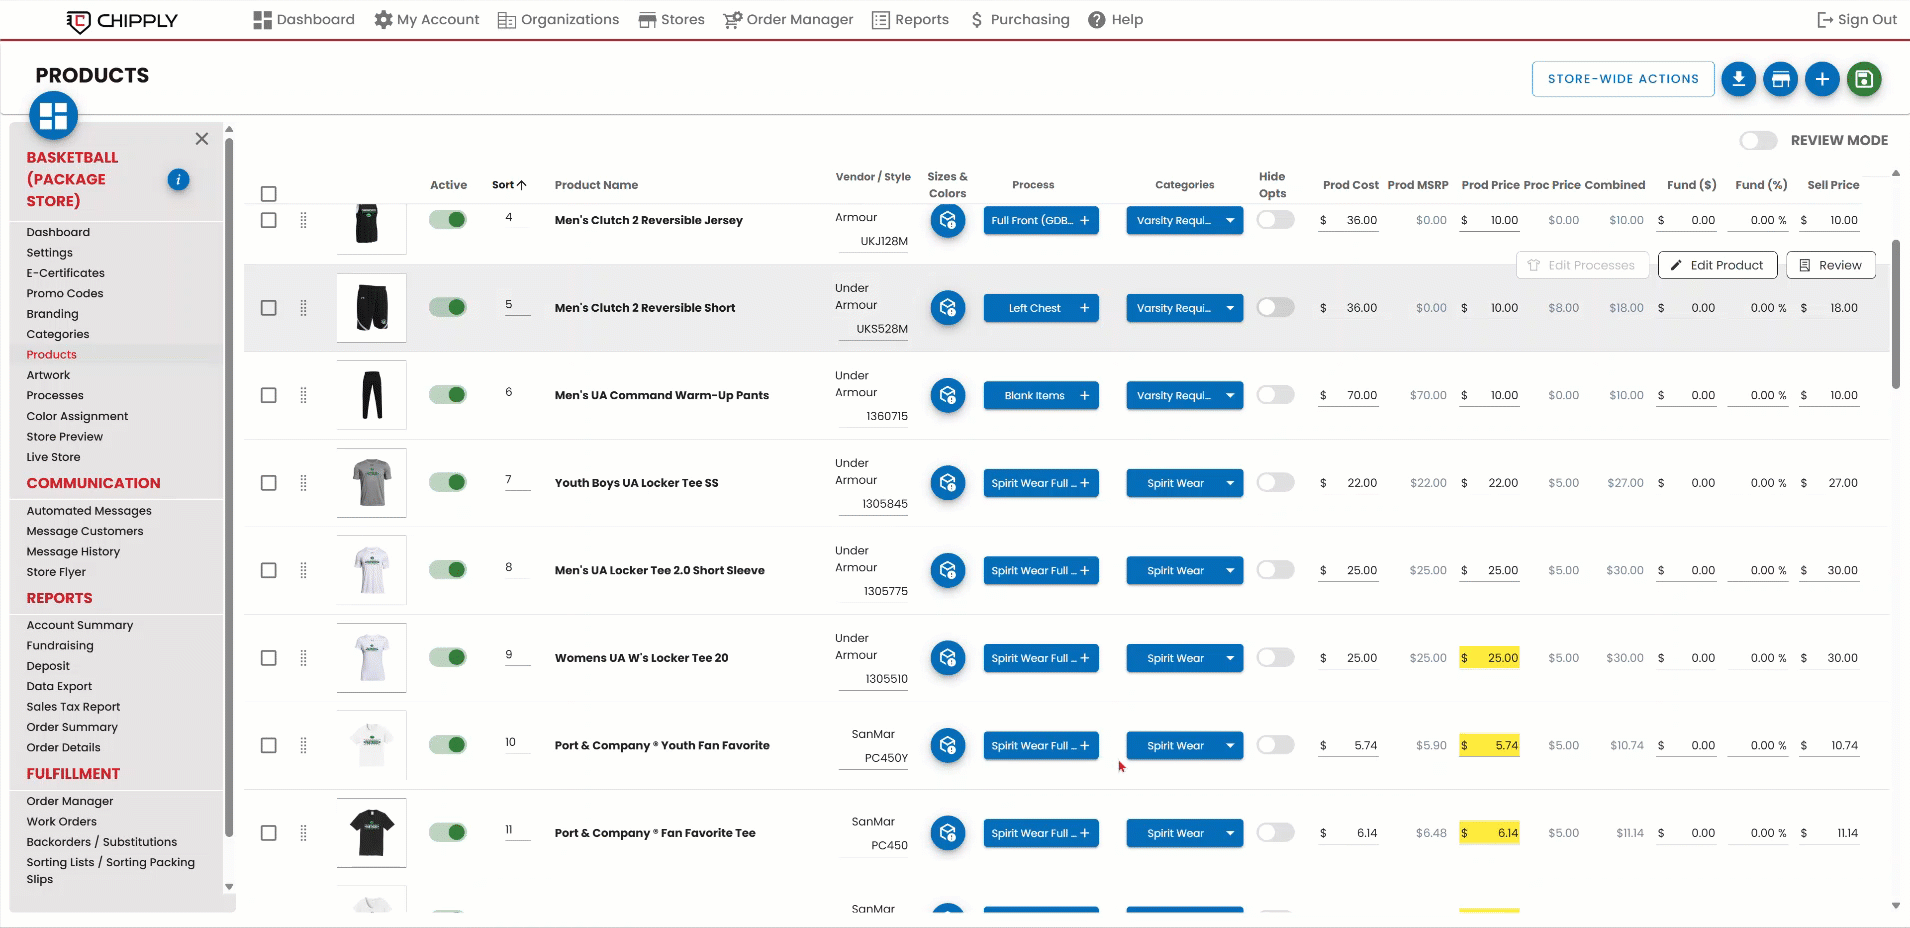The image size is (1910, 928).
Task: Open Spirit Wear category dropdown for Port & Company Youth
Action: (1230, 746)
